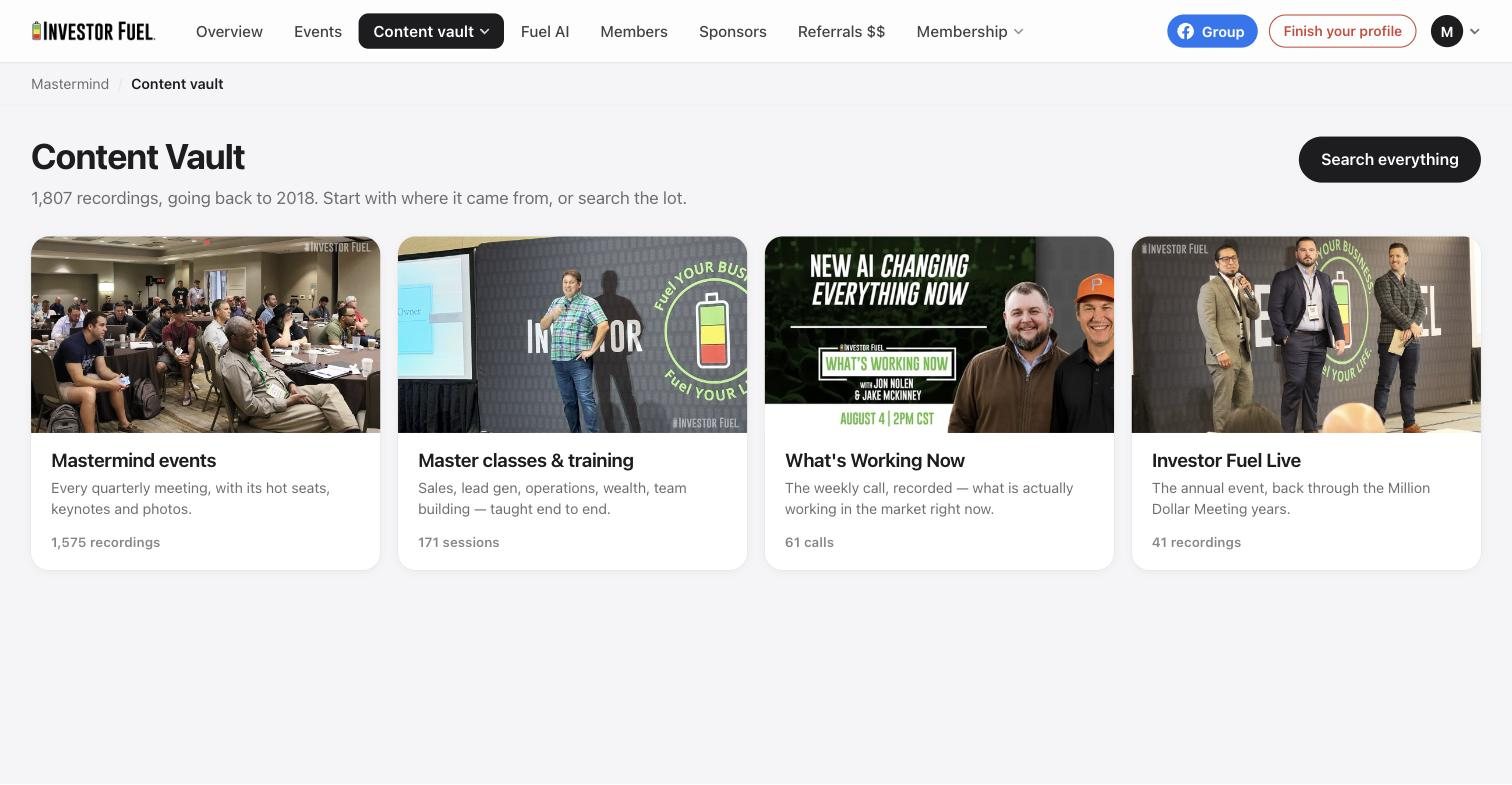Click the Search everything button
Screen dimensions: 1512x785
pos(1389,159)
